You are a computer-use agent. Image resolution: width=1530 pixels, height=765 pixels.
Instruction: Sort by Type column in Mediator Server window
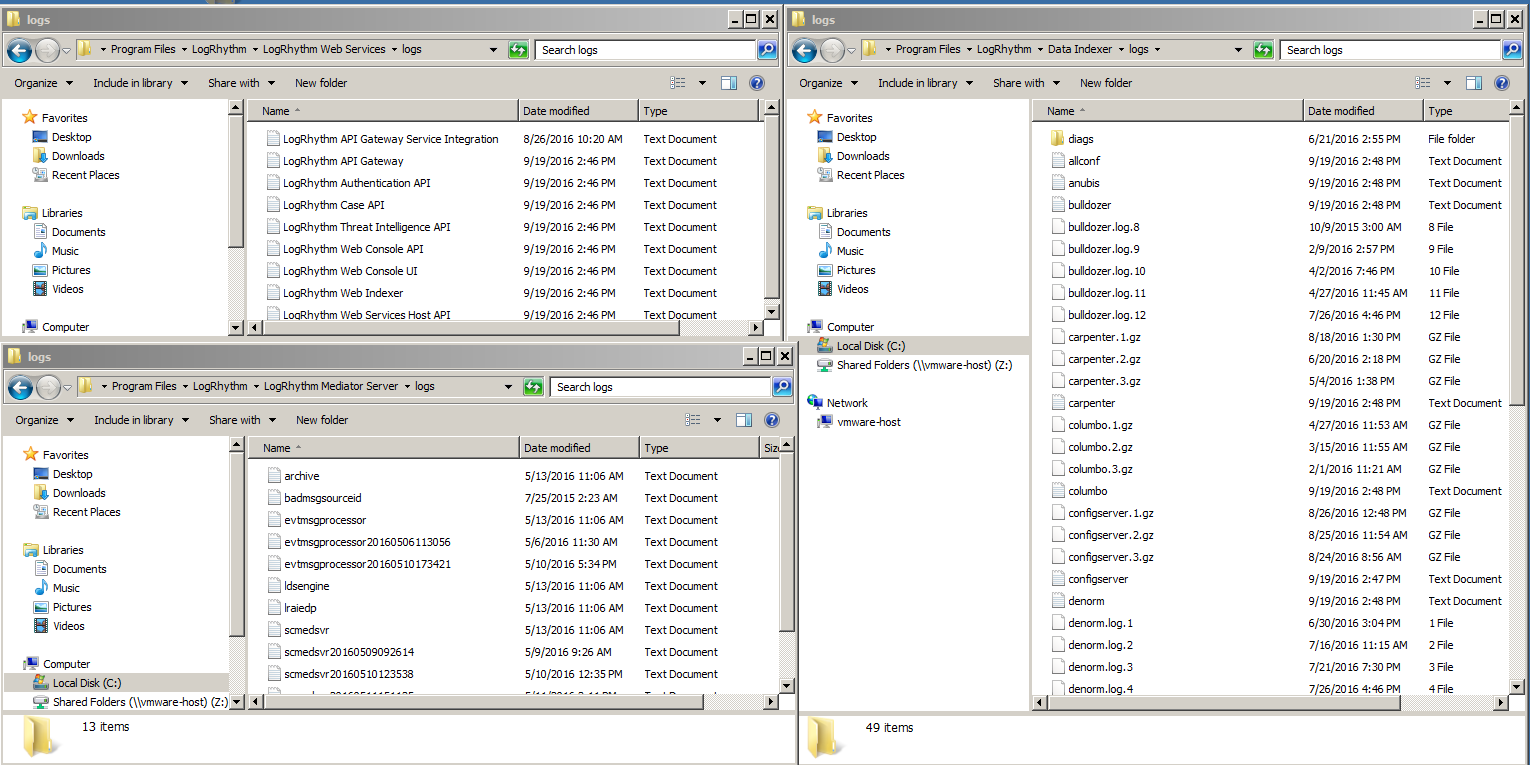(x=700, y=448)
